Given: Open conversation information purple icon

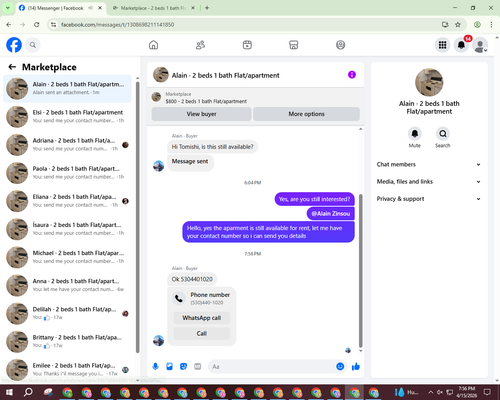Looking at the screenshot, I should pos(352,75).
